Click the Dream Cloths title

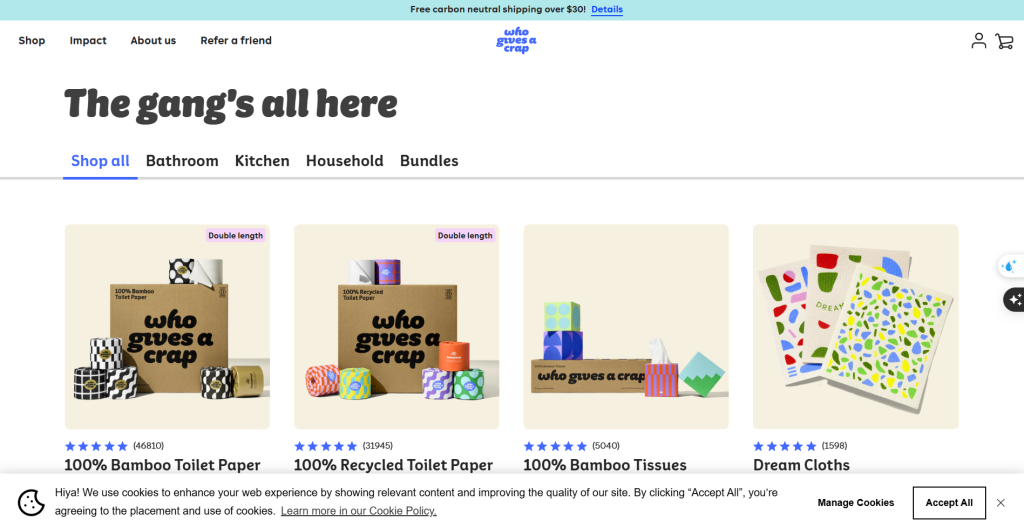[x=801, y=465]
